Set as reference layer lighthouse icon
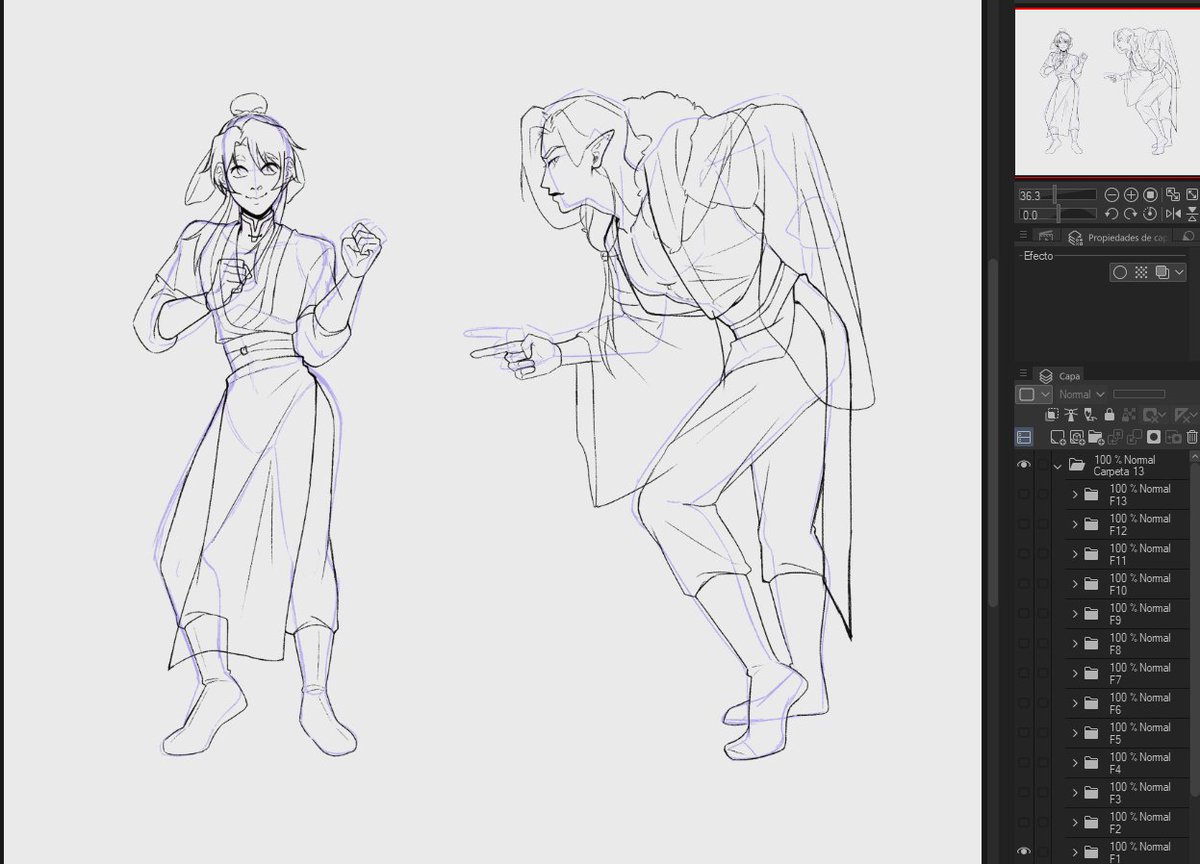 (1071, 414)
